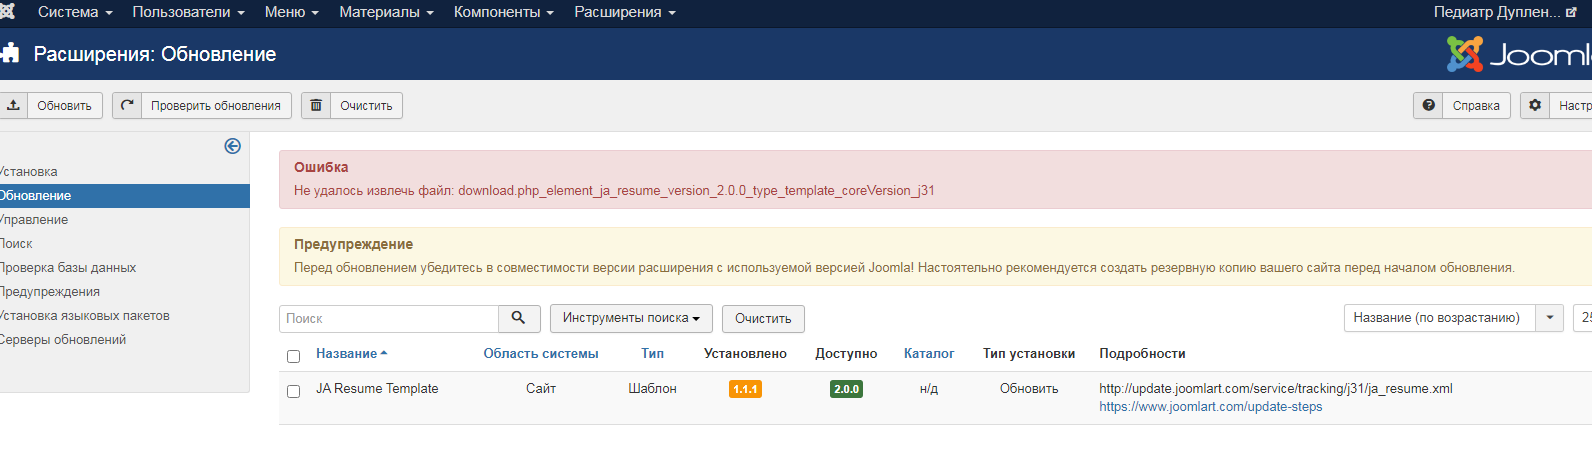
Task: Toggle the select-all checkbox in table header
Action: pos(293,356)
